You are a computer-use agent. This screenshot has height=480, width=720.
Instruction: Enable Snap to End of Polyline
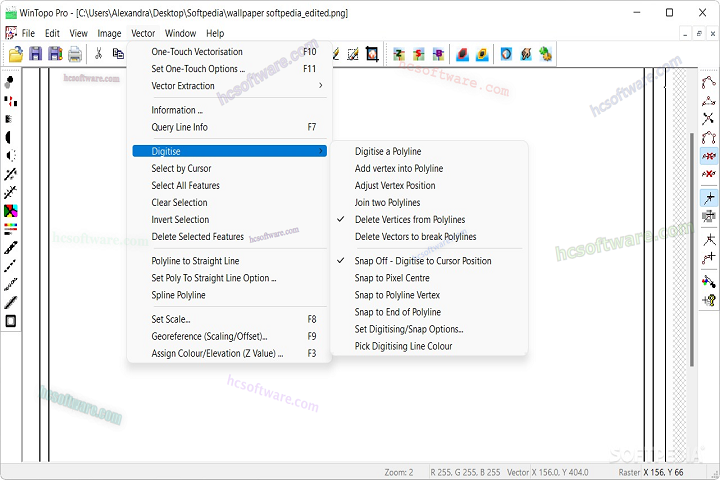click(398, 312)
